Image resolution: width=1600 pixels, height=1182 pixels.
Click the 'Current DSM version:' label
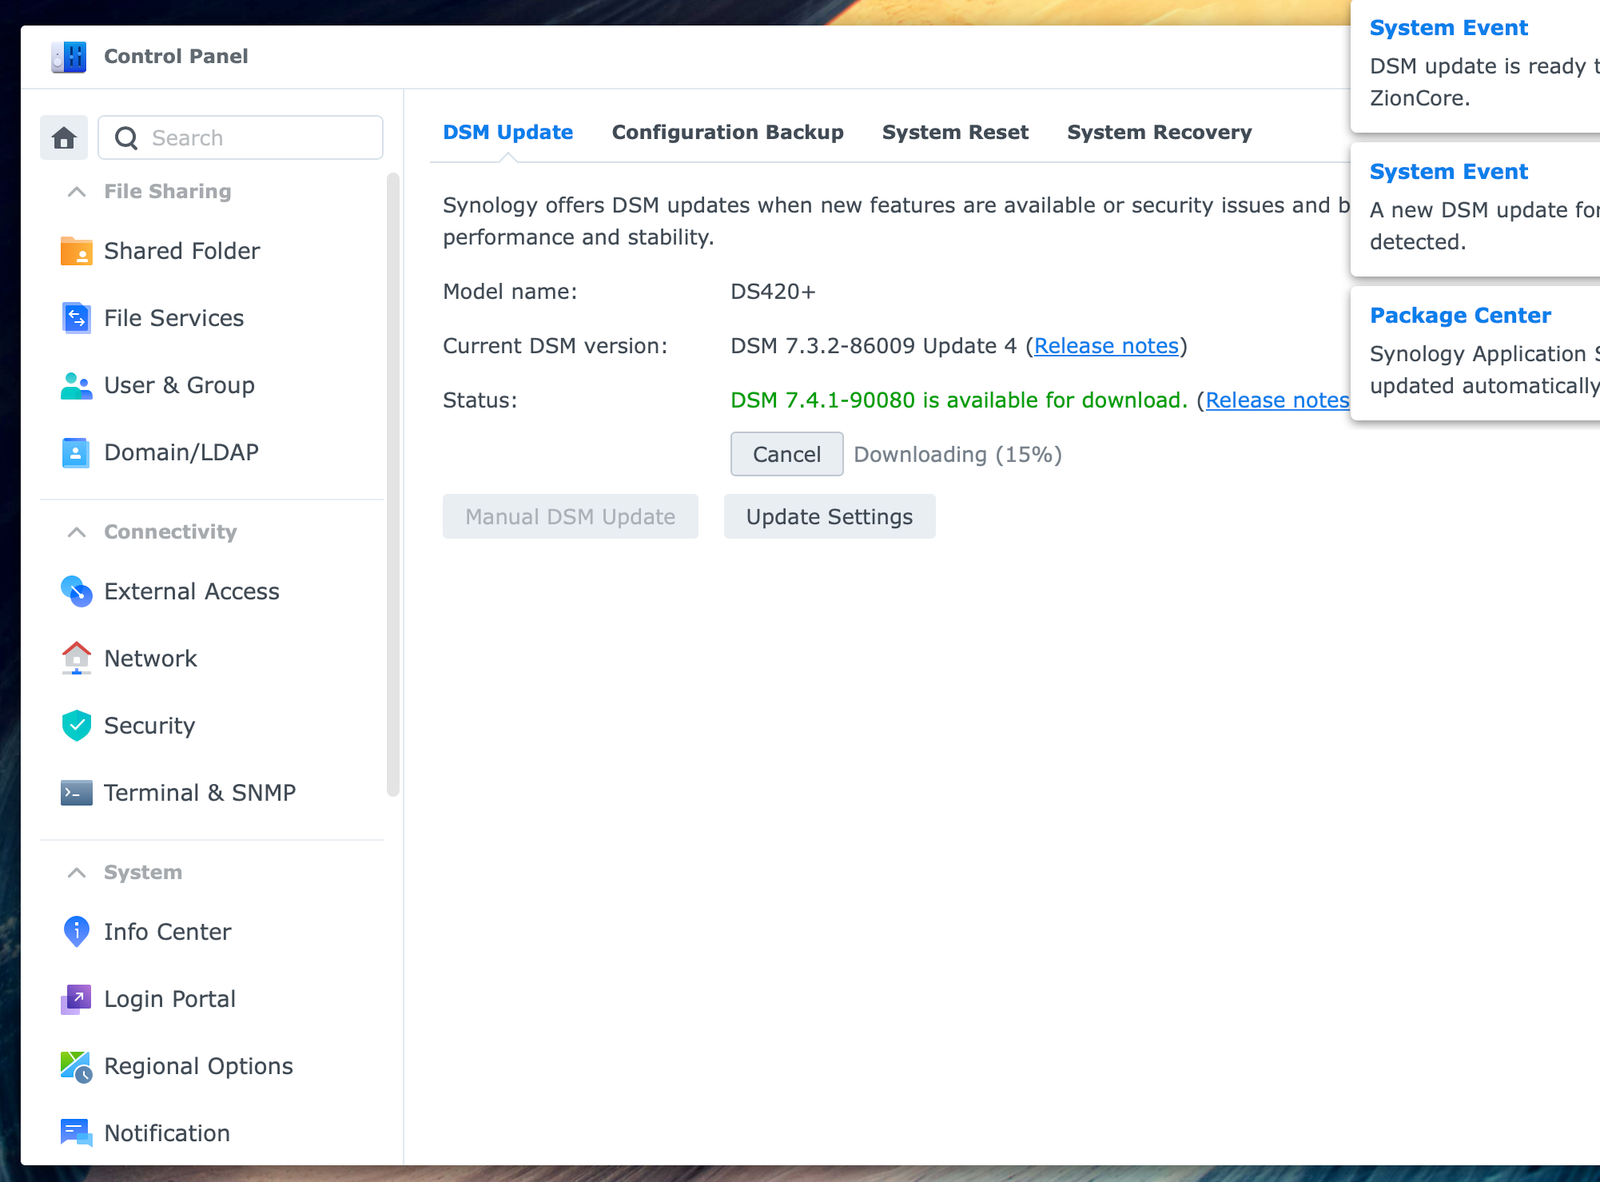[x=555, y=346]
